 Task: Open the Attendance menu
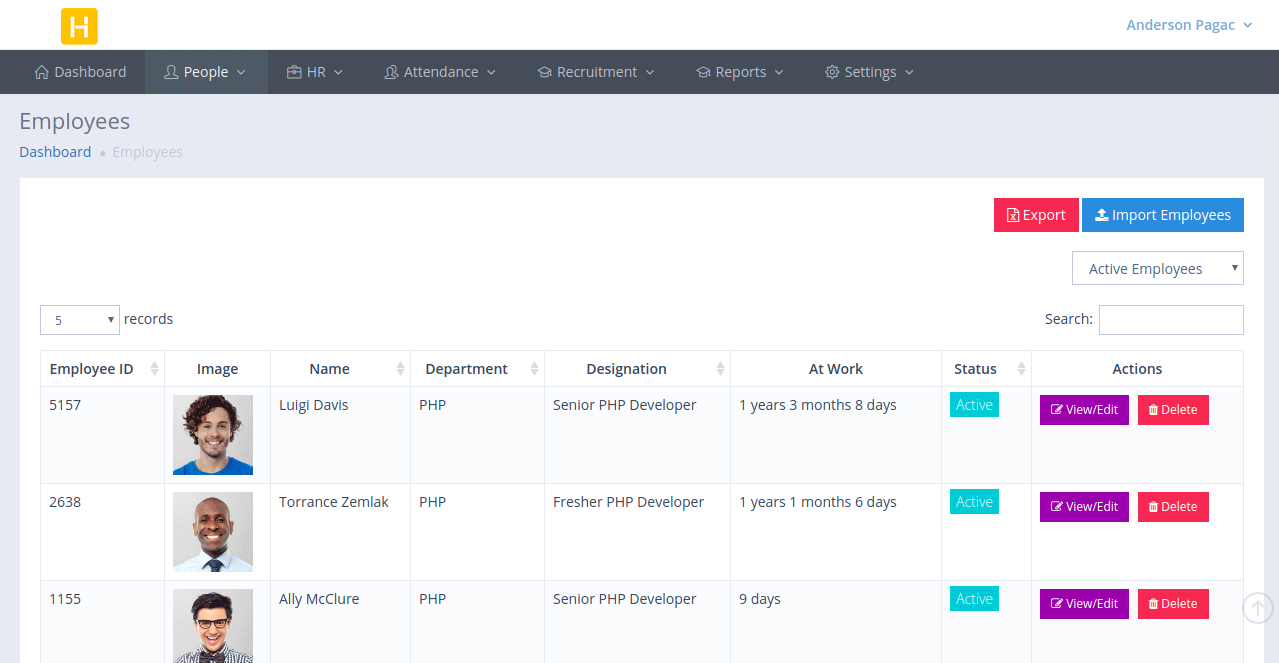pyautogui.click(x=440, y=72)
